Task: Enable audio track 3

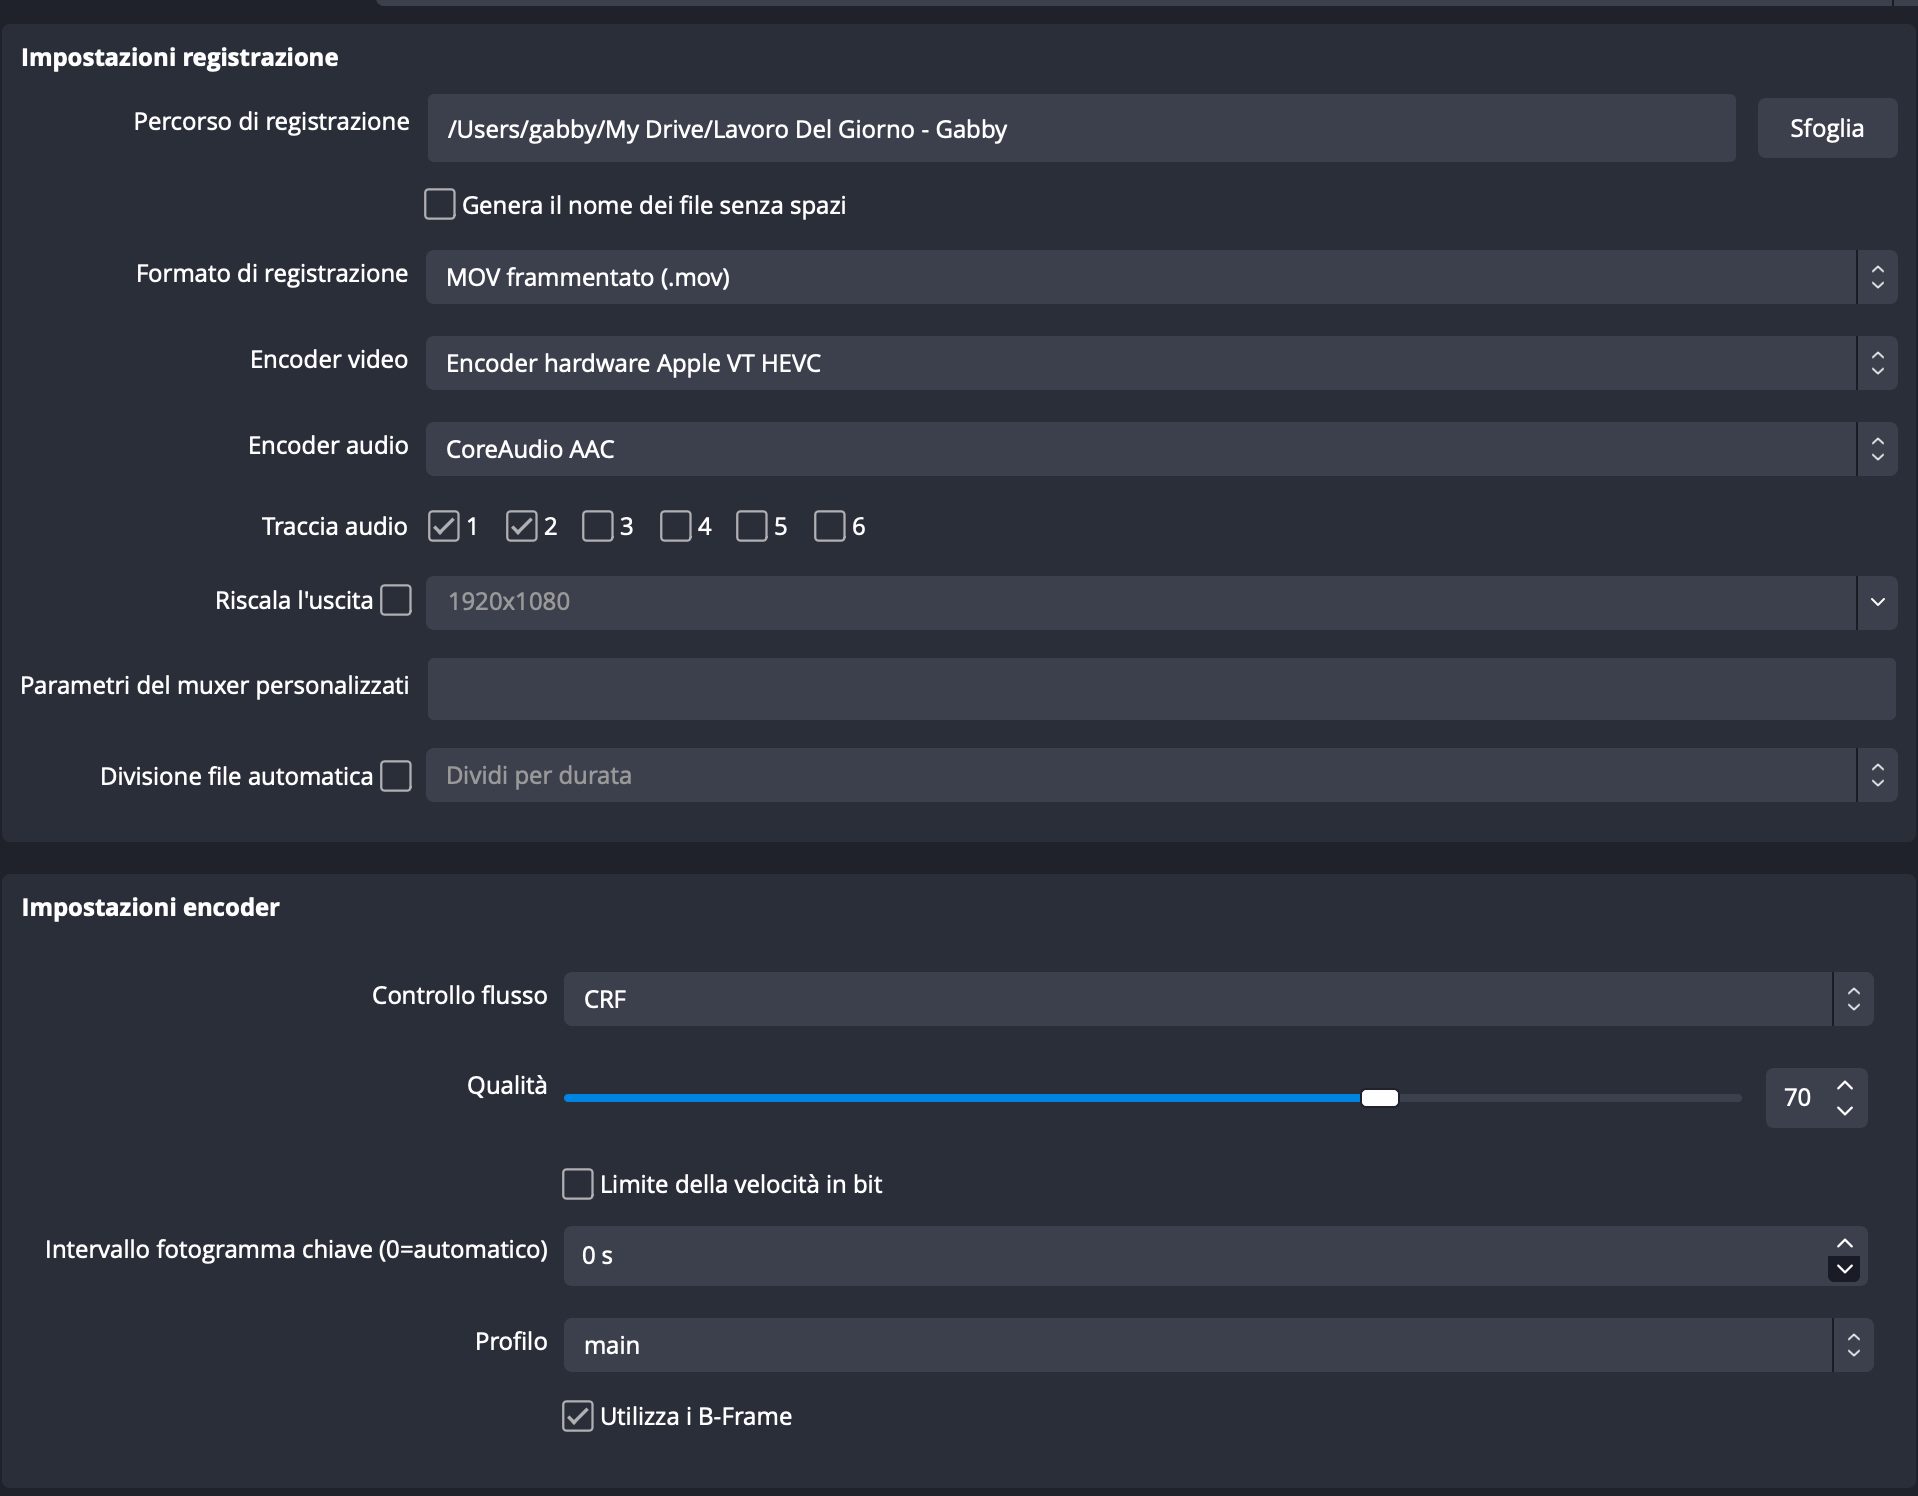Action: (598, 526)
